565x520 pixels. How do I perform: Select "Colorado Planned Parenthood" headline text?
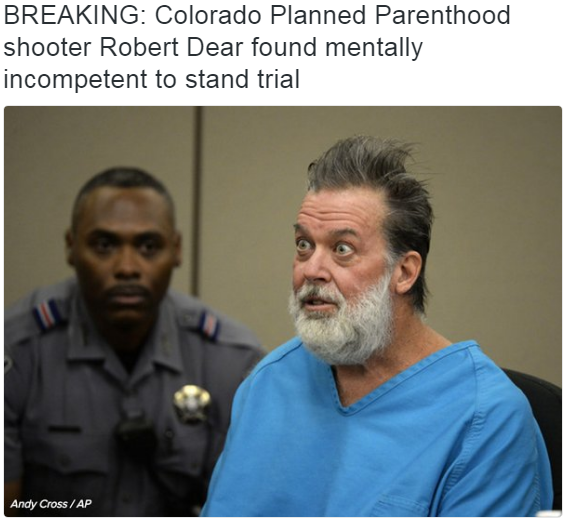(333, 15)
